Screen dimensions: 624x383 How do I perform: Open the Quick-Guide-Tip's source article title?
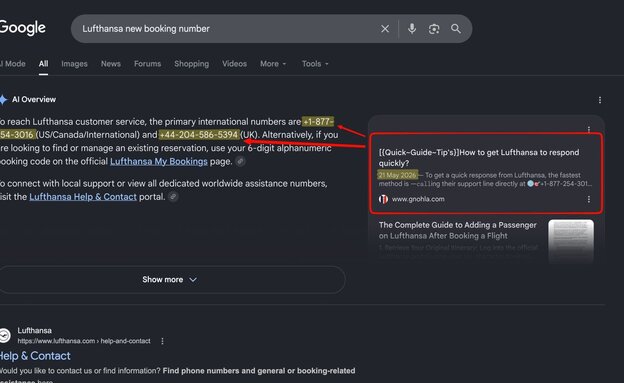[479, 158]
